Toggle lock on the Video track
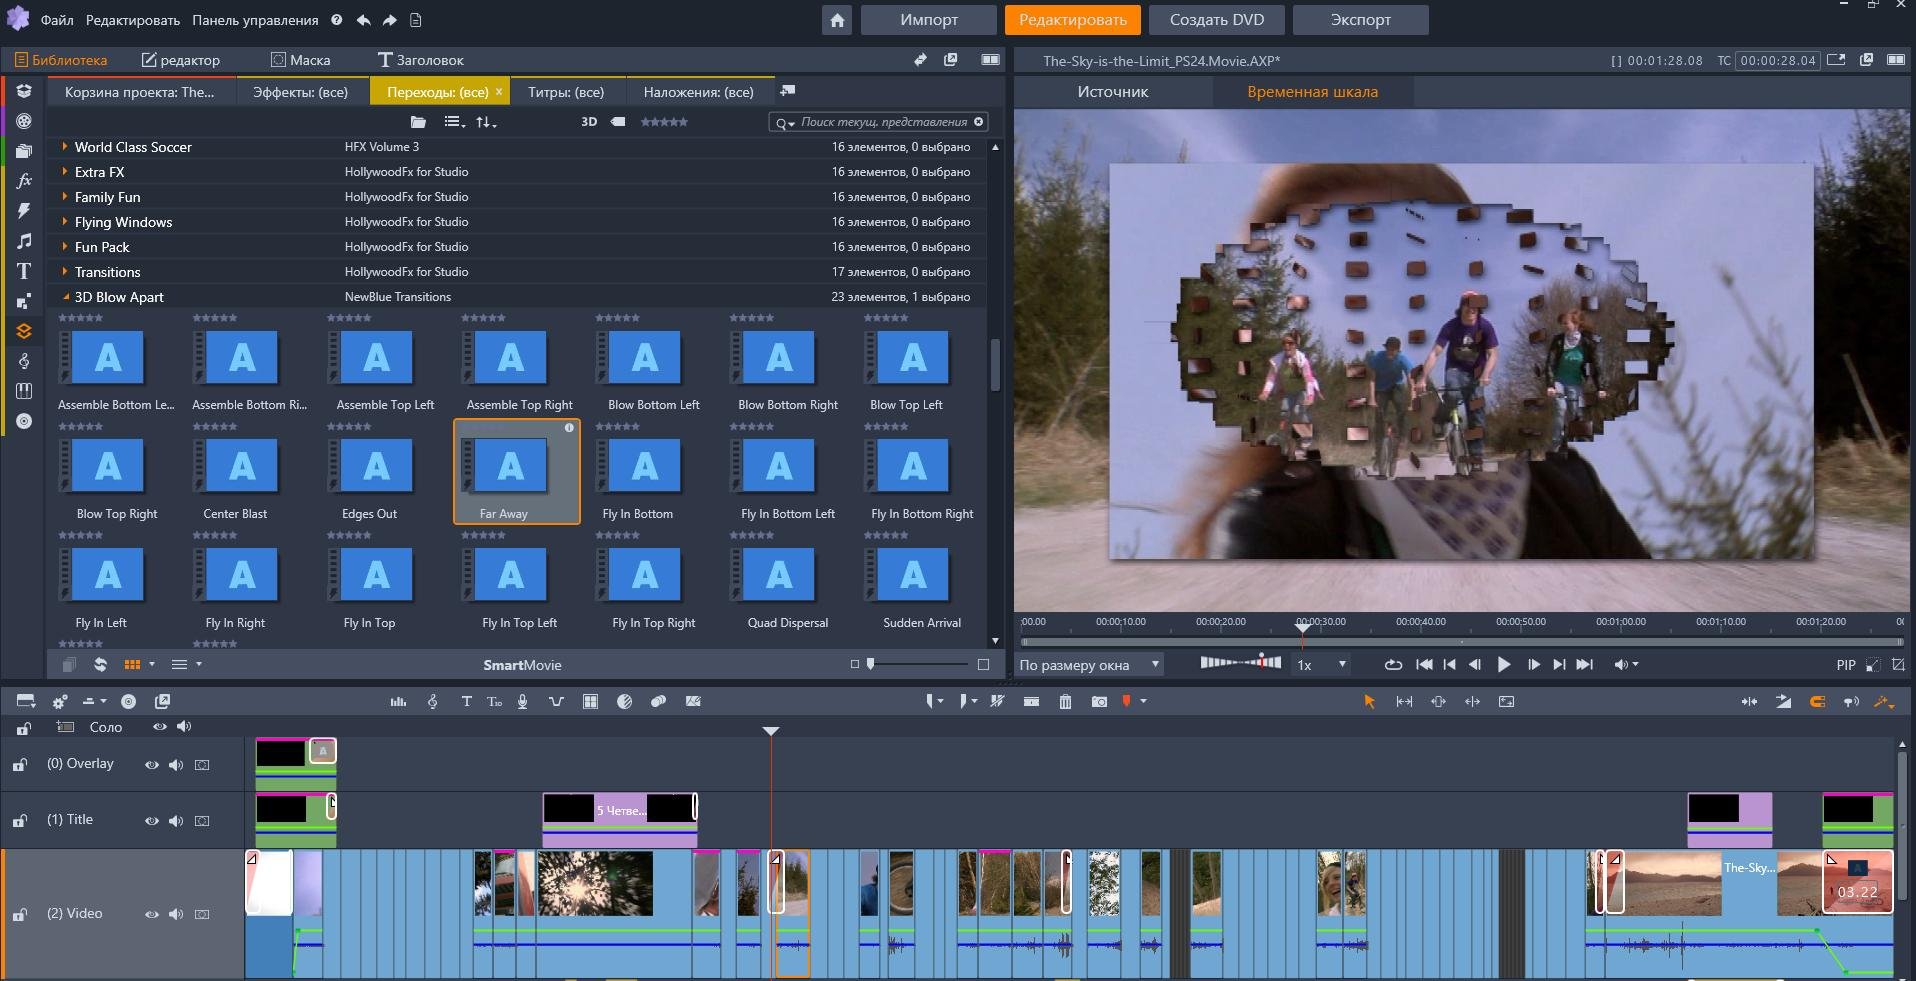 (20, 915)
